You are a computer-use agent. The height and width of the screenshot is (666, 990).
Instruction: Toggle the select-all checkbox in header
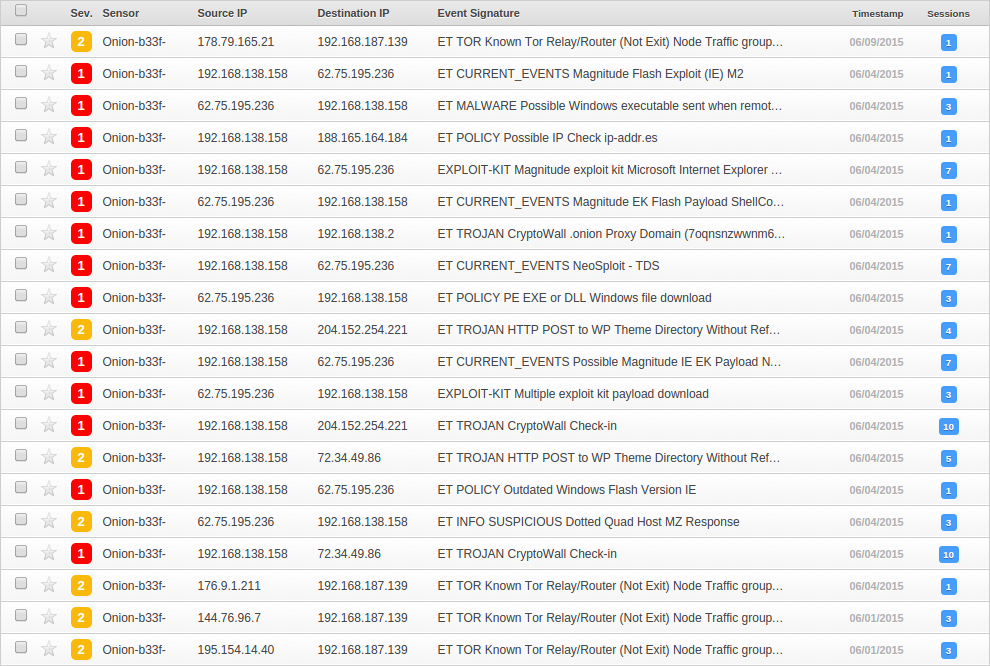click(x=21, y=10)
